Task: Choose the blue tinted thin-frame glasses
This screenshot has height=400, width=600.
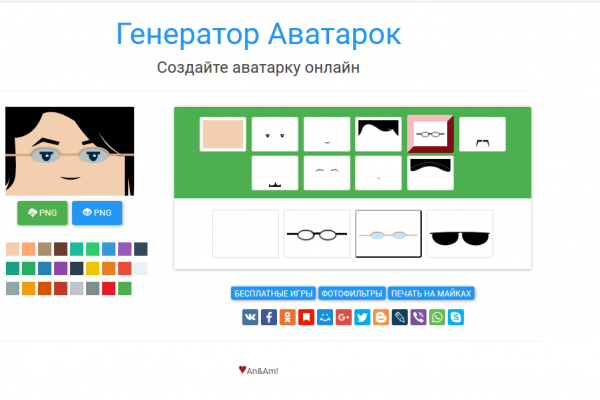Action: pyautogui.click(x=388, y=234)
